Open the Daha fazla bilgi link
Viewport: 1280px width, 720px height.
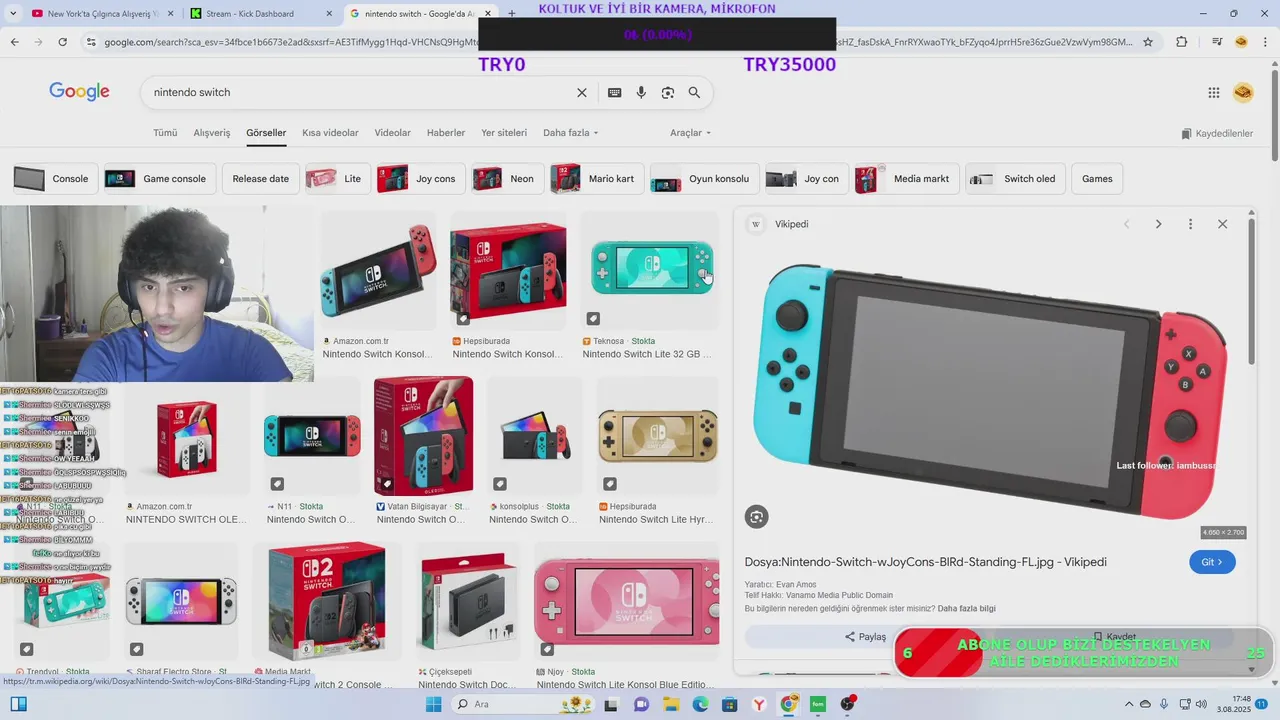coord(966,609)
